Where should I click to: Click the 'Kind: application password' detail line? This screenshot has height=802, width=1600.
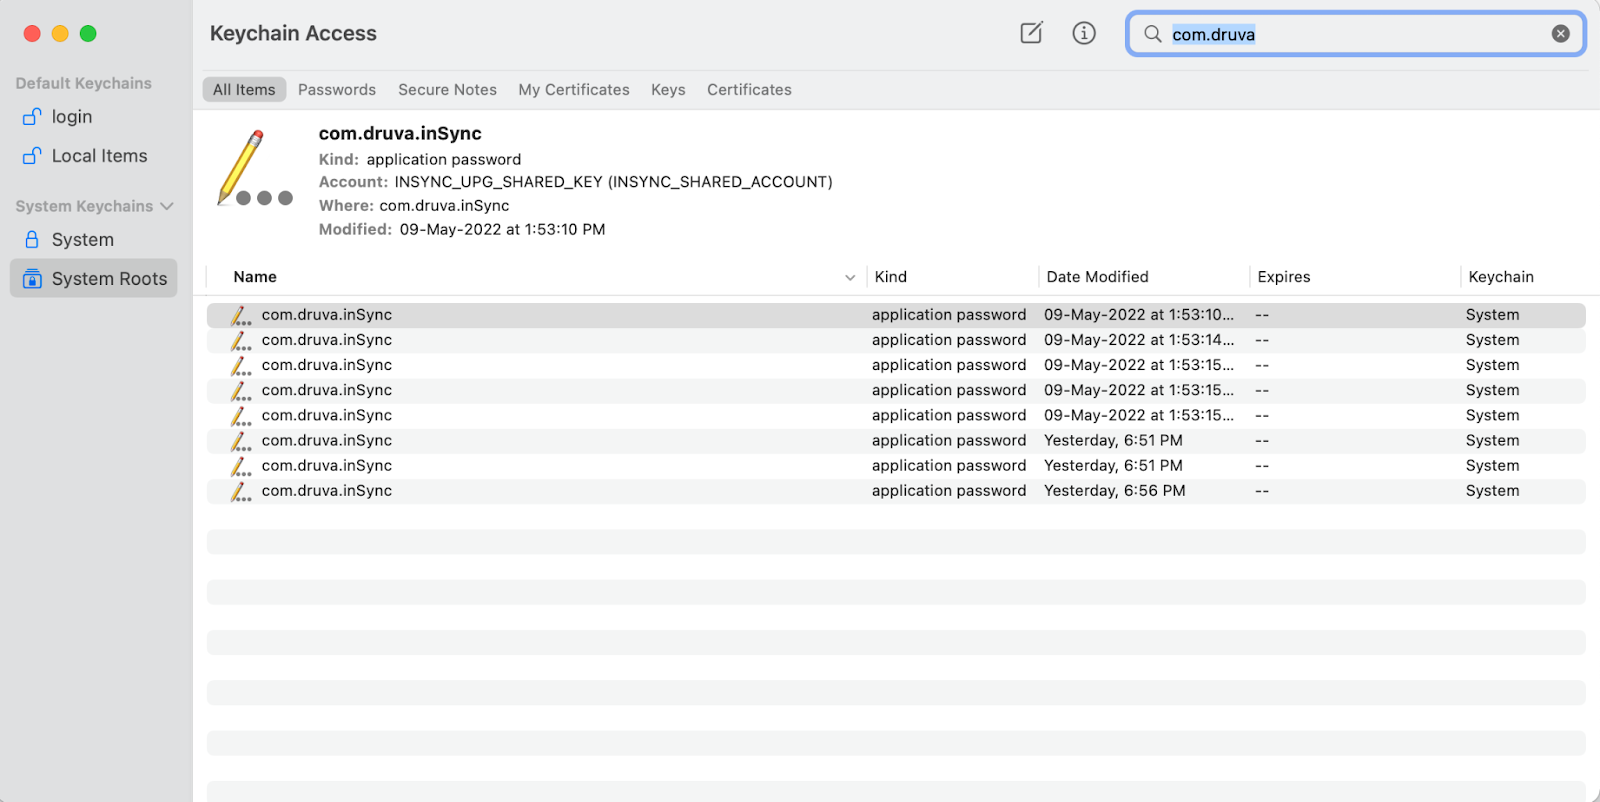tap(420, 160)
